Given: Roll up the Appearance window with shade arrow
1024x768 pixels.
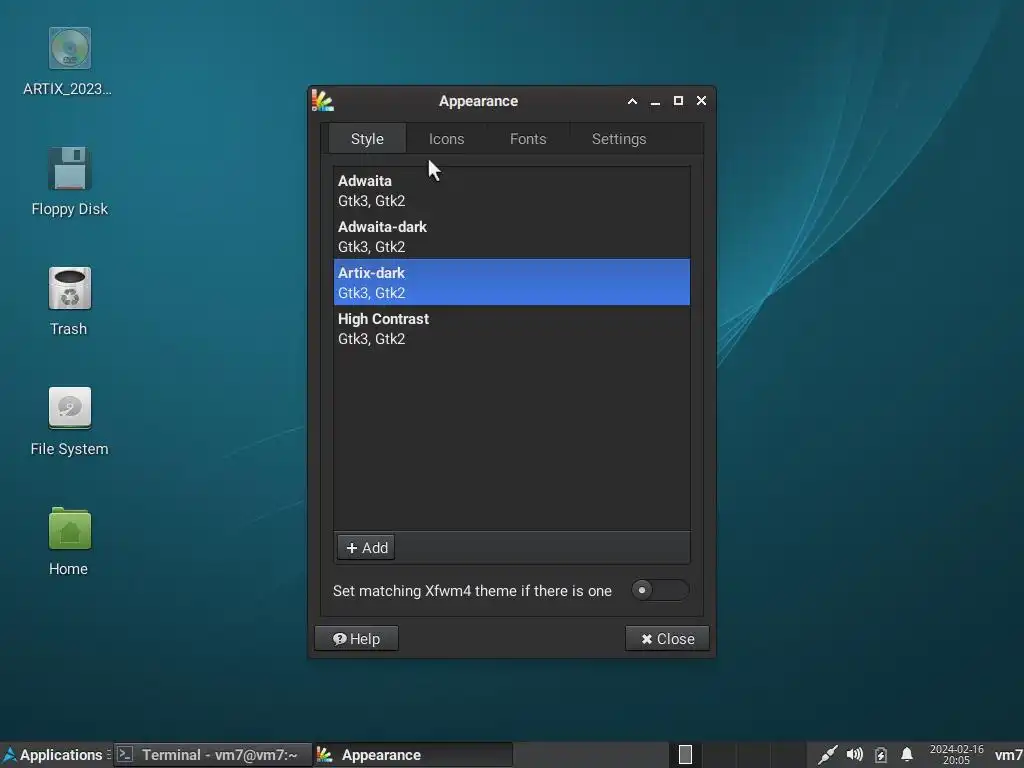Looking at the screenshot, I should point(632,101).
